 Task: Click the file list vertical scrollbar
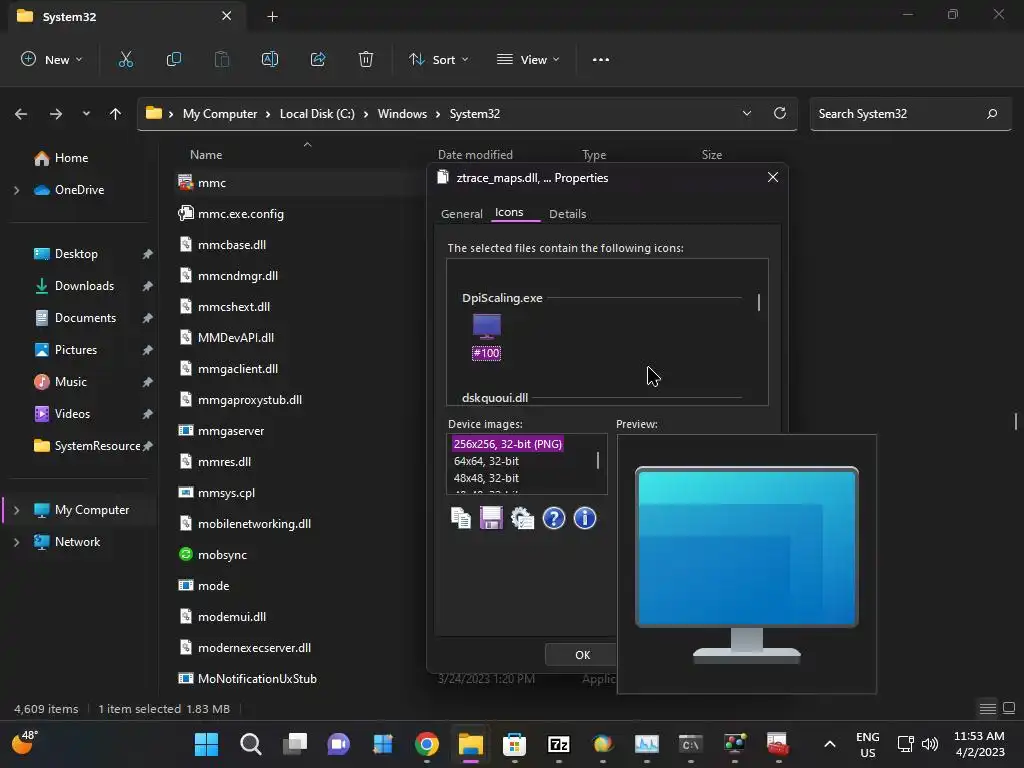(1016, 421)
